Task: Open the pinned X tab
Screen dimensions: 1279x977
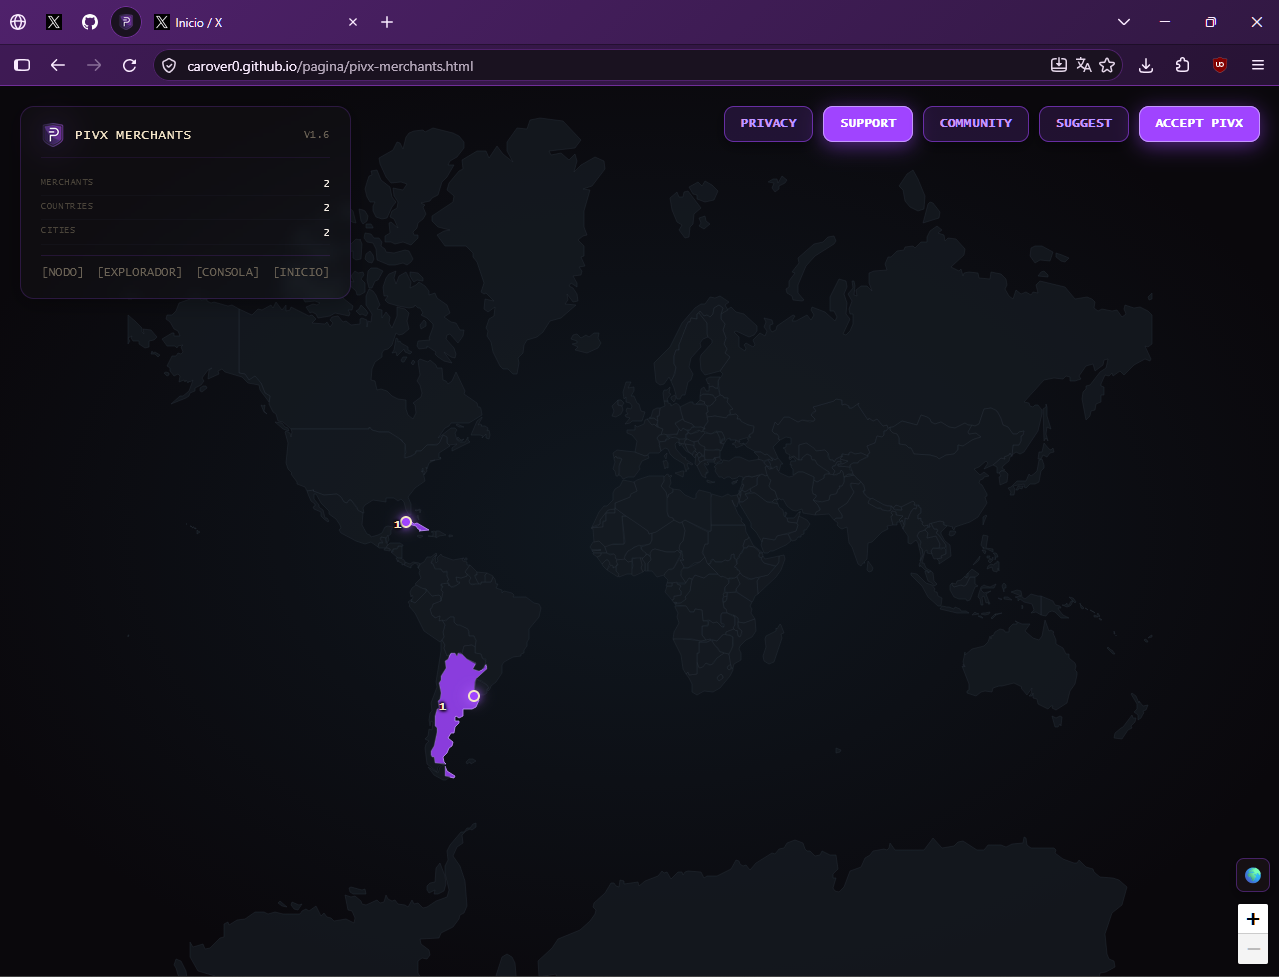Action: coord(54,22)
